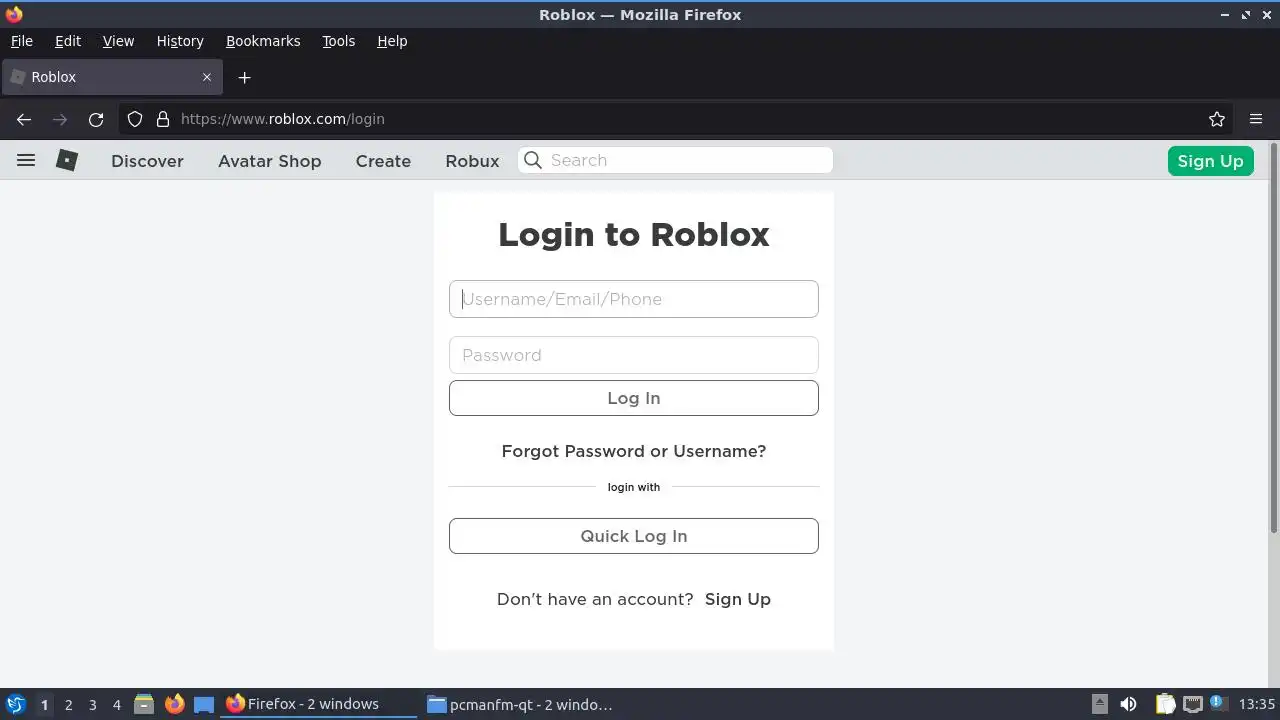Screen dimensions: 1280x720
Task: Click the page vertical scrollbar
Action: (1273, 340)
